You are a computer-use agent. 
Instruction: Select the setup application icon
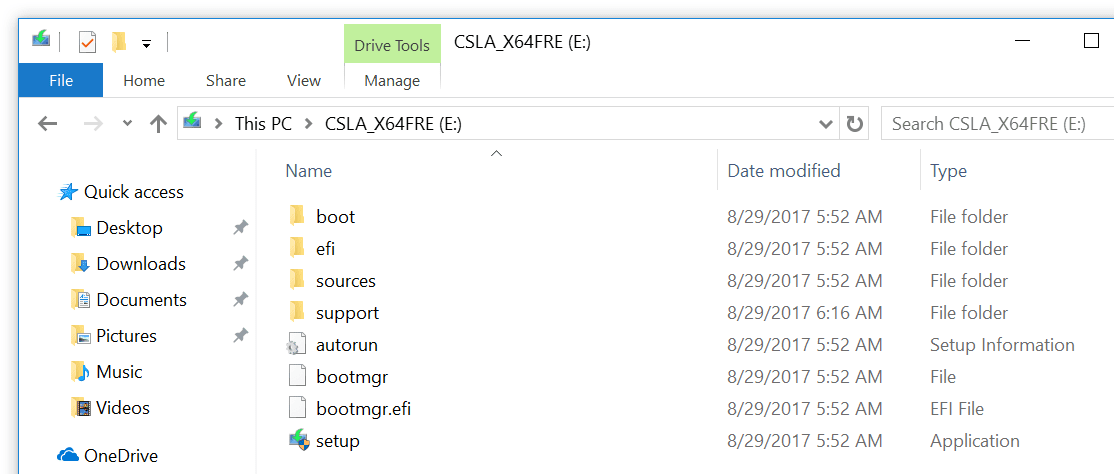297,441
